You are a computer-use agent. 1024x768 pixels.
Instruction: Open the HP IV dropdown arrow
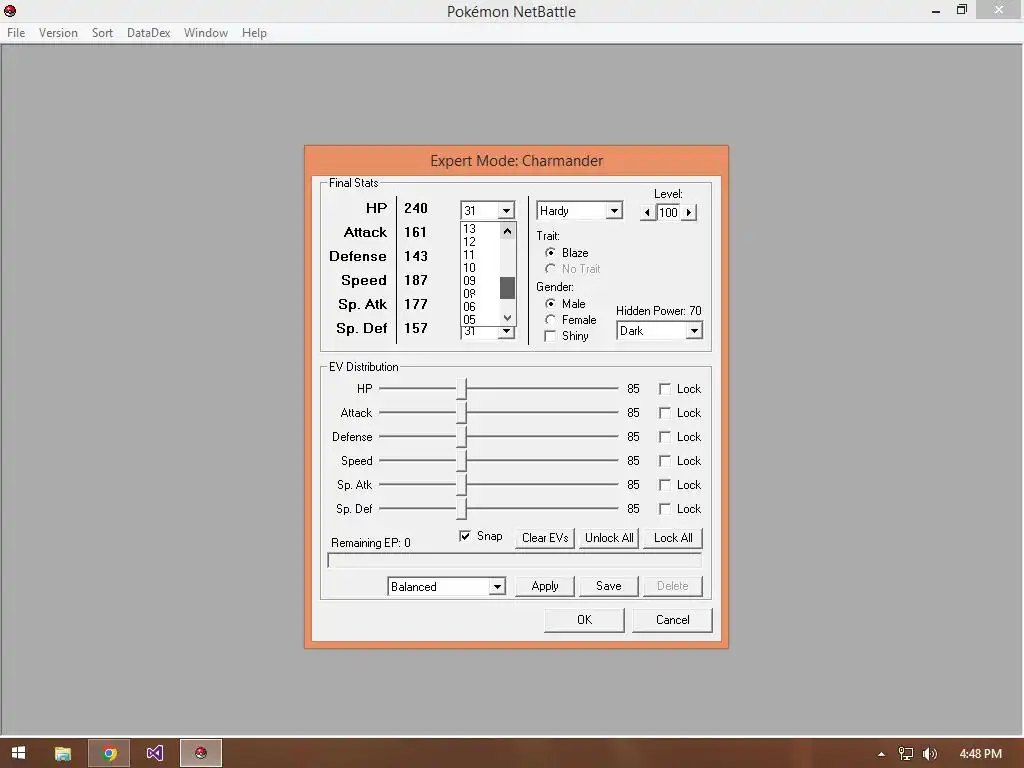point(506,211)
